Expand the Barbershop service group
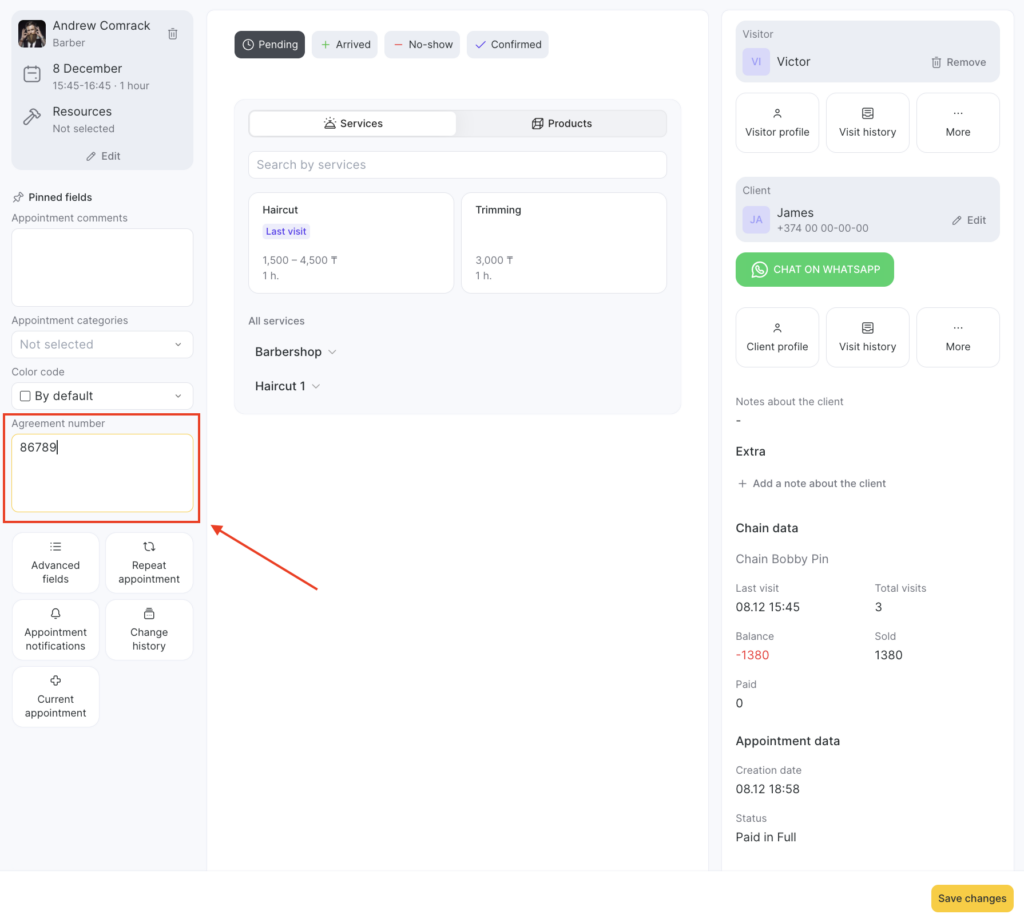This screenshot has height=918, width=1024. tap(296, 352)
